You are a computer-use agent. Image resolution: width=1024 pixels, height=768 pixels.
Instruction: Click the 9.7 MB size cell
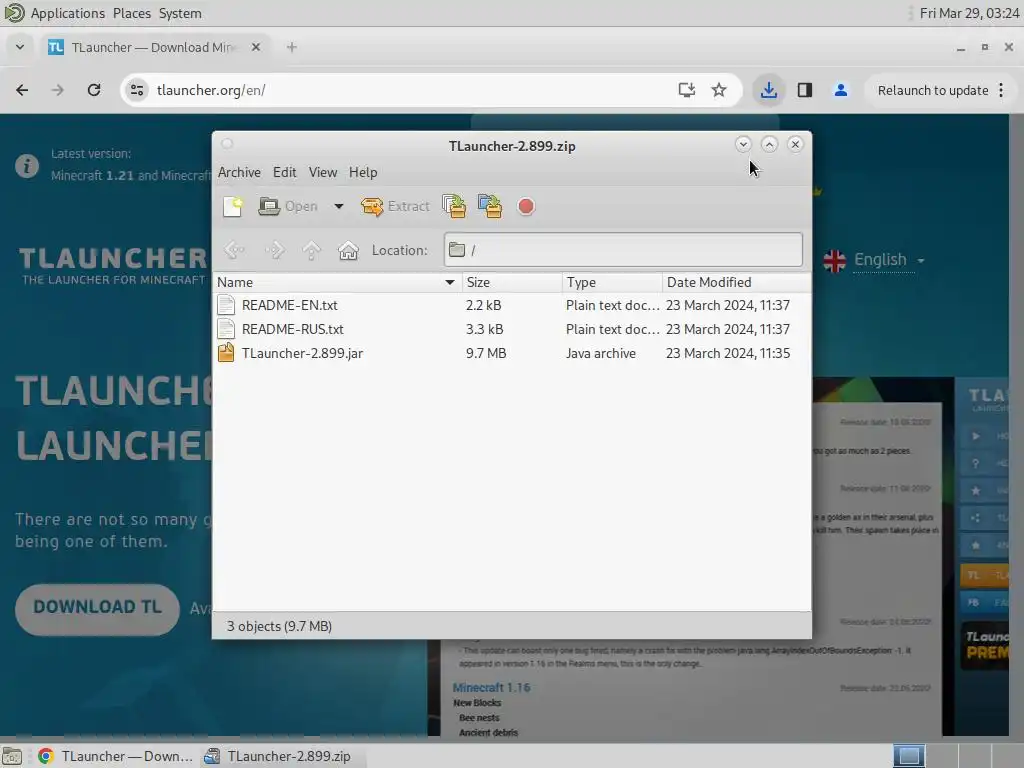point(486,353)
